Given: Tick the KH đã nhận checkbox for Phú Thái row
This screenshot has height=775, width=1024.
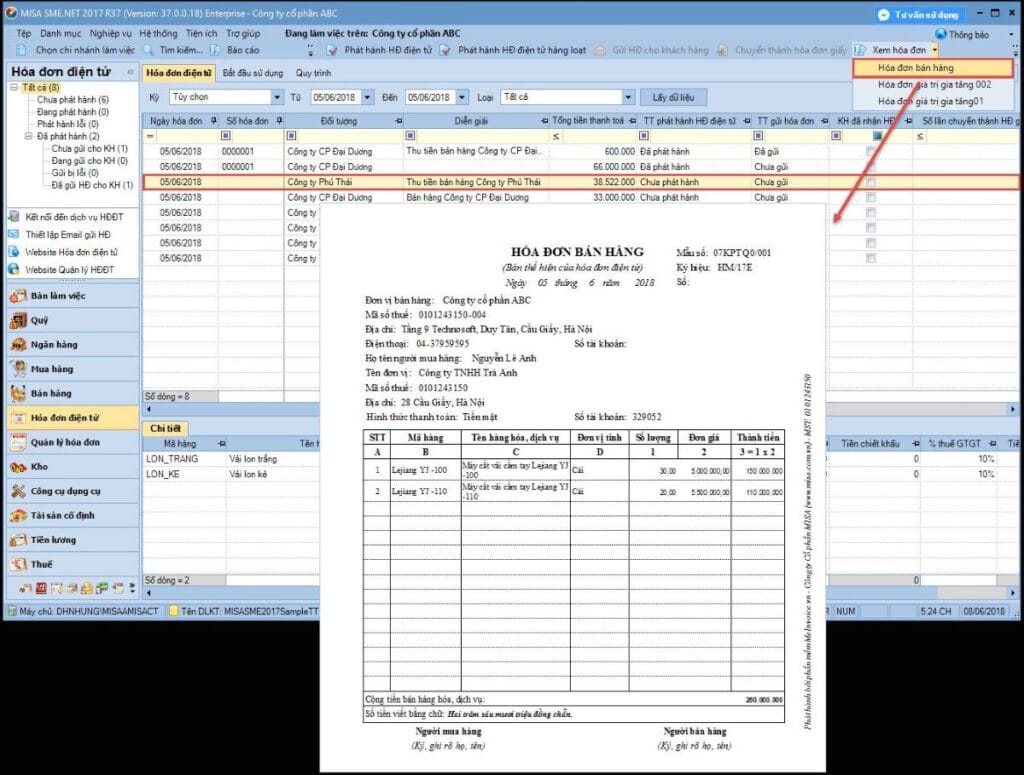Looking at the screenshot, I should point(871,182).
